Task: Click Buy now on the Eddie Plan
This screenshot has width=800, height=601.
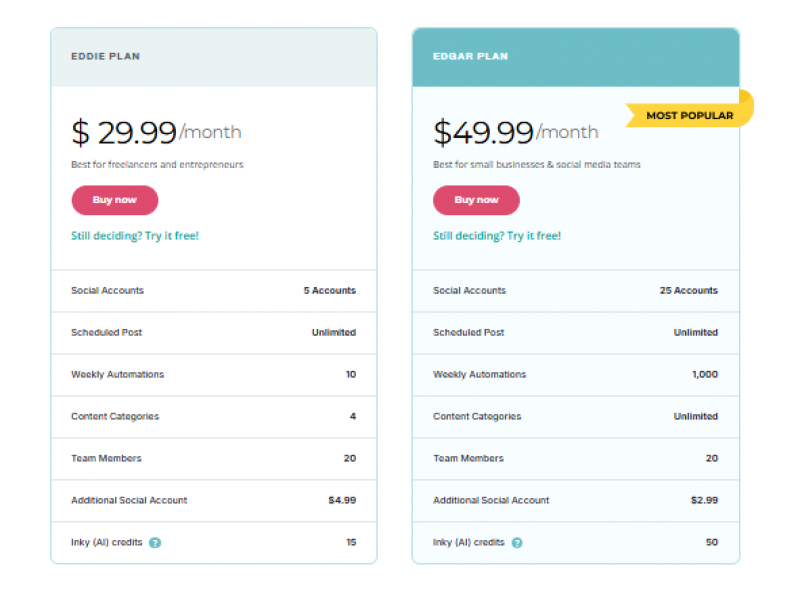Action: [114, 200]
